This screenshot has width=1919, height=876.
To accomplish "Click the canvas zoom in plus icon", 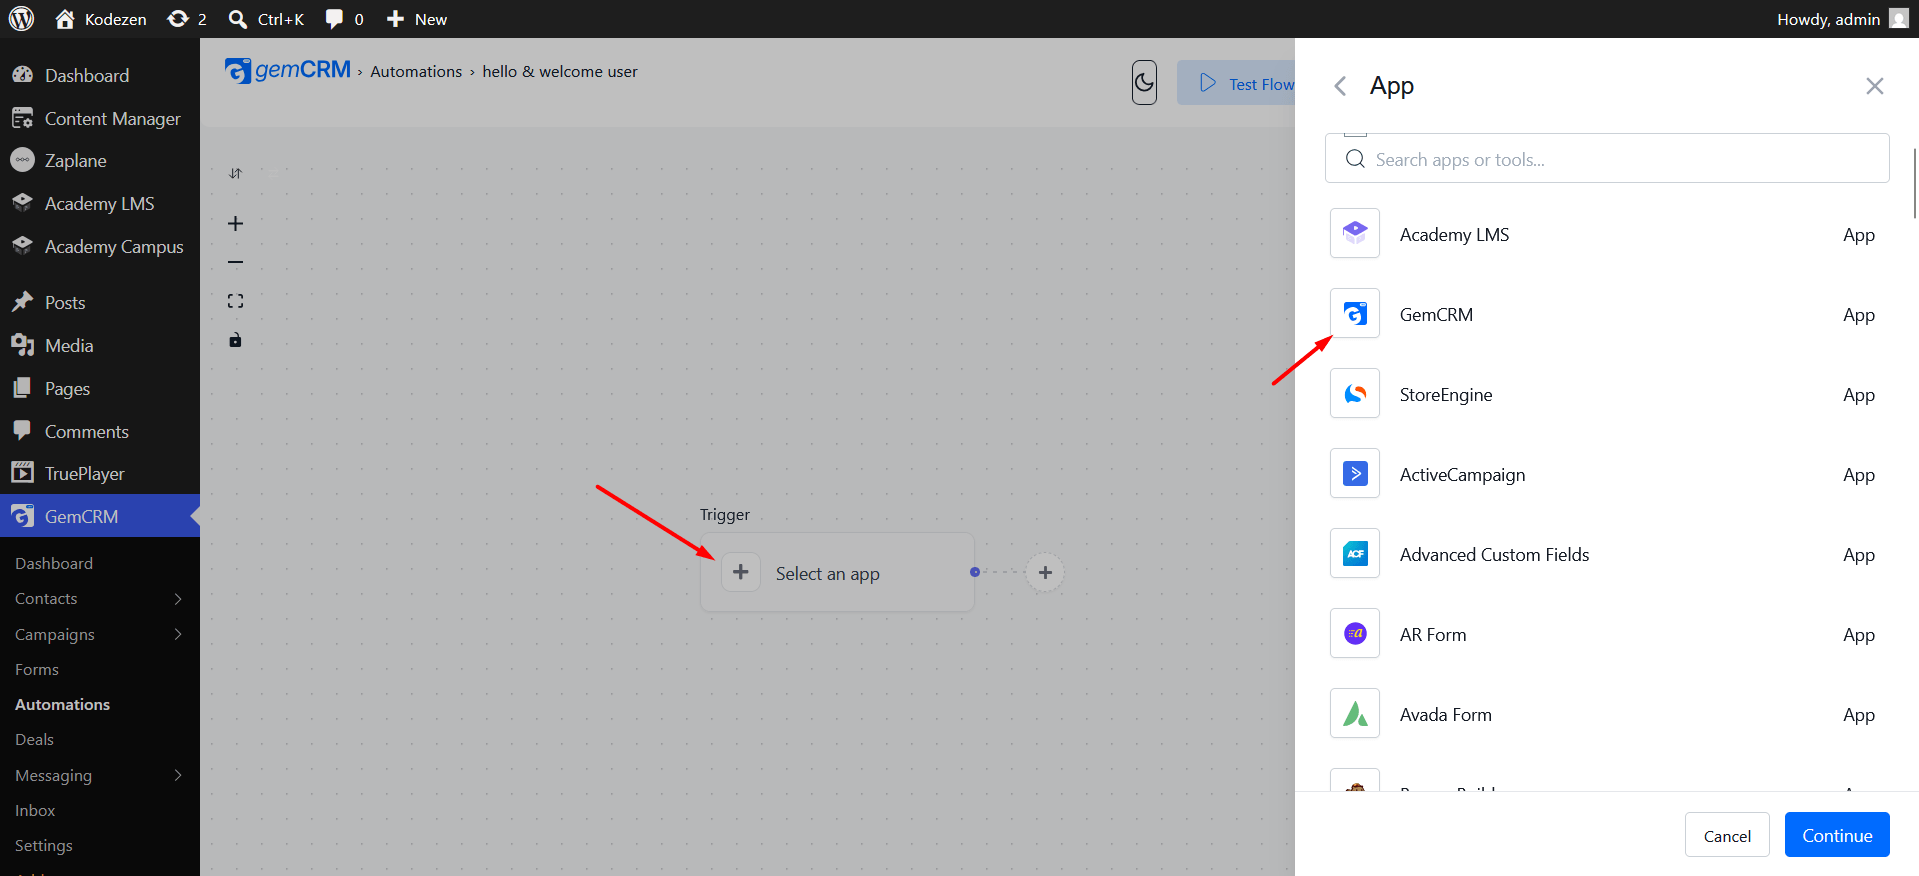I will click(x=235, y=223).
